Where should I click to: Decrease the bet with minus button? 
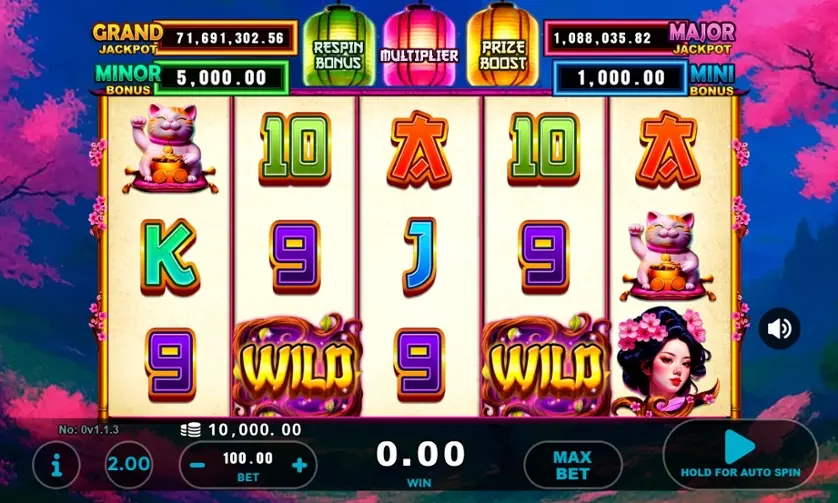pyautogui.click(x=197, y=465)
